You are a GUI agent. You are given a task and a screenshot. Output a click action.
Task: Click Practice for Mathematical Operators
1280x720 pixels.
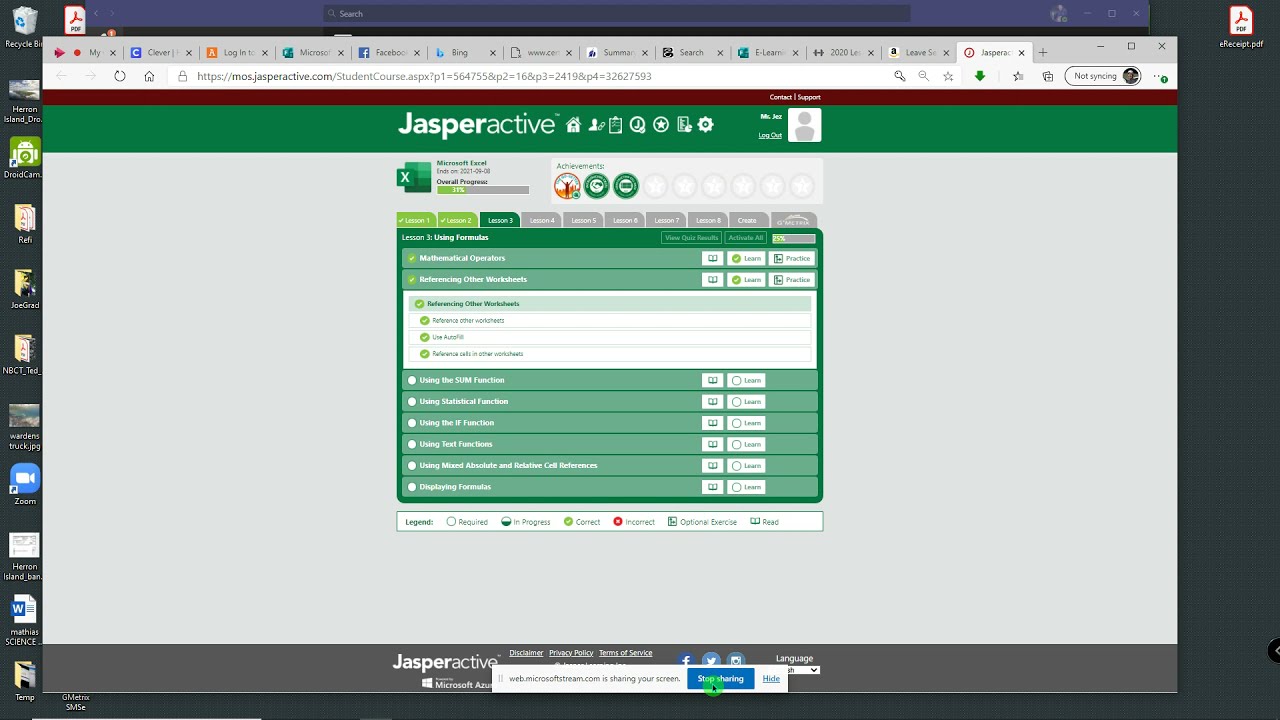click(x=792, y=258)
